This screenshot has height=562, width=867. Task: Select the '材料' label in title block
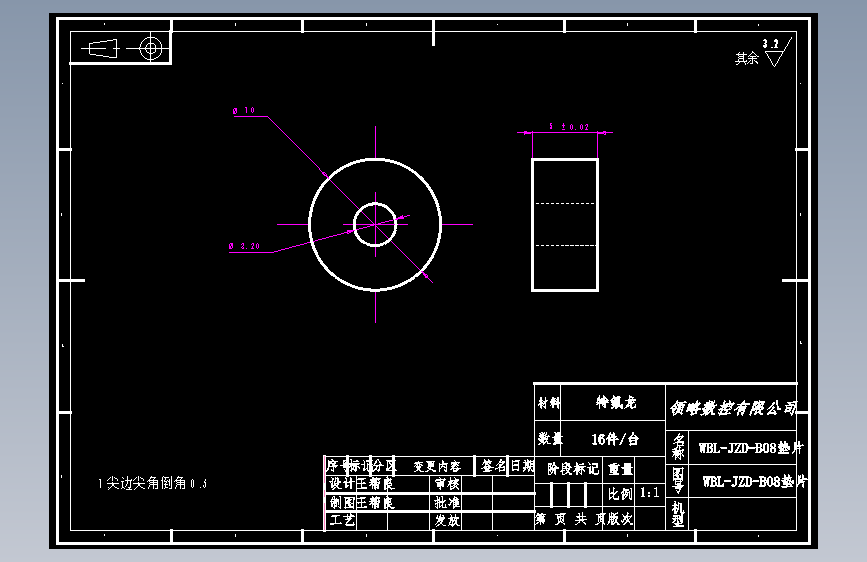549,403
